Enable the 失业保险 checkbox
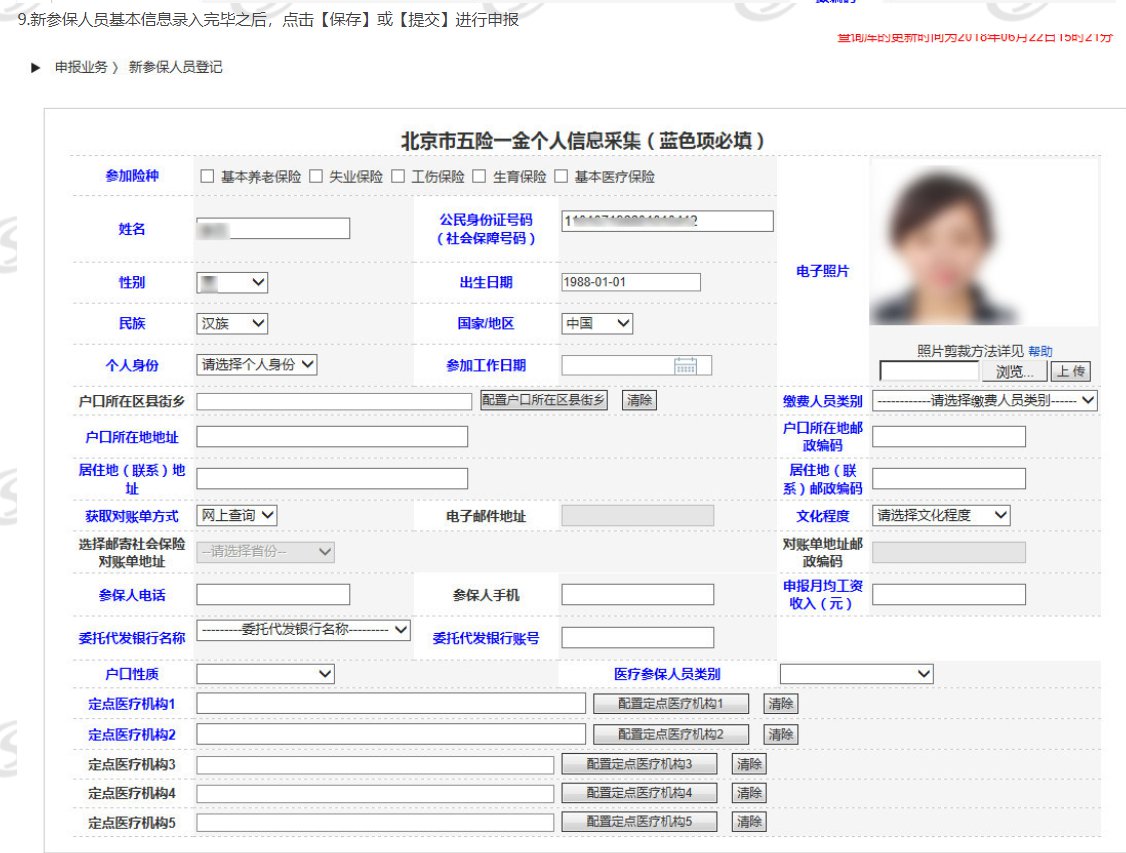 [x=316, y=177]
